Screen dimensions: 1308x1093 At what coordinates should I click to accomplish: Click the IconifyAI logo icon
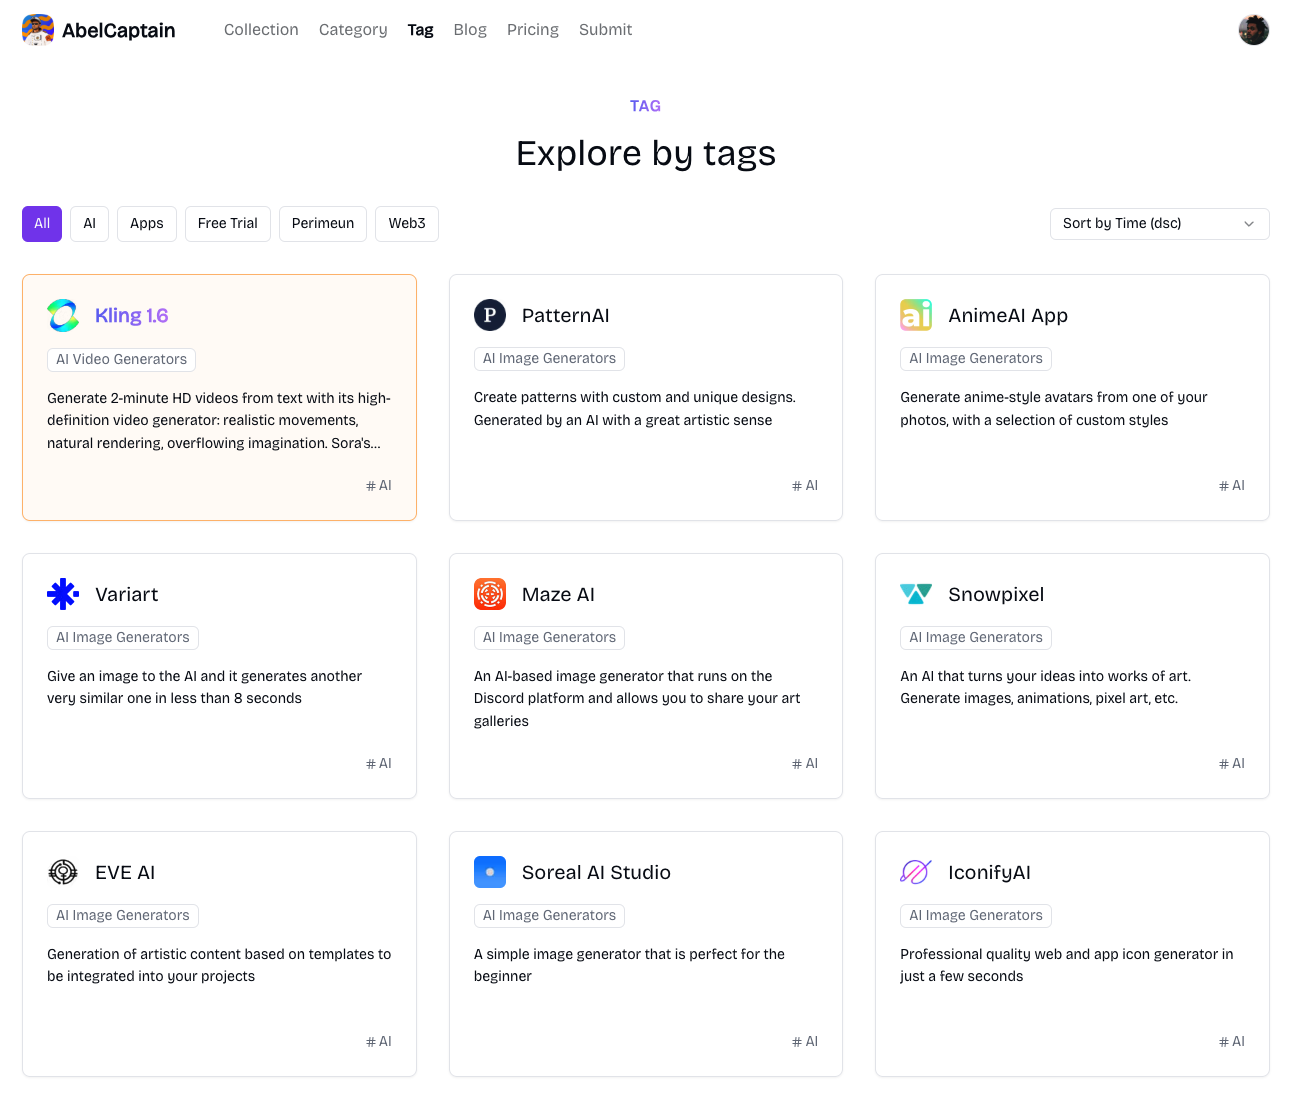pyautogui.click(x=916, y=872)
